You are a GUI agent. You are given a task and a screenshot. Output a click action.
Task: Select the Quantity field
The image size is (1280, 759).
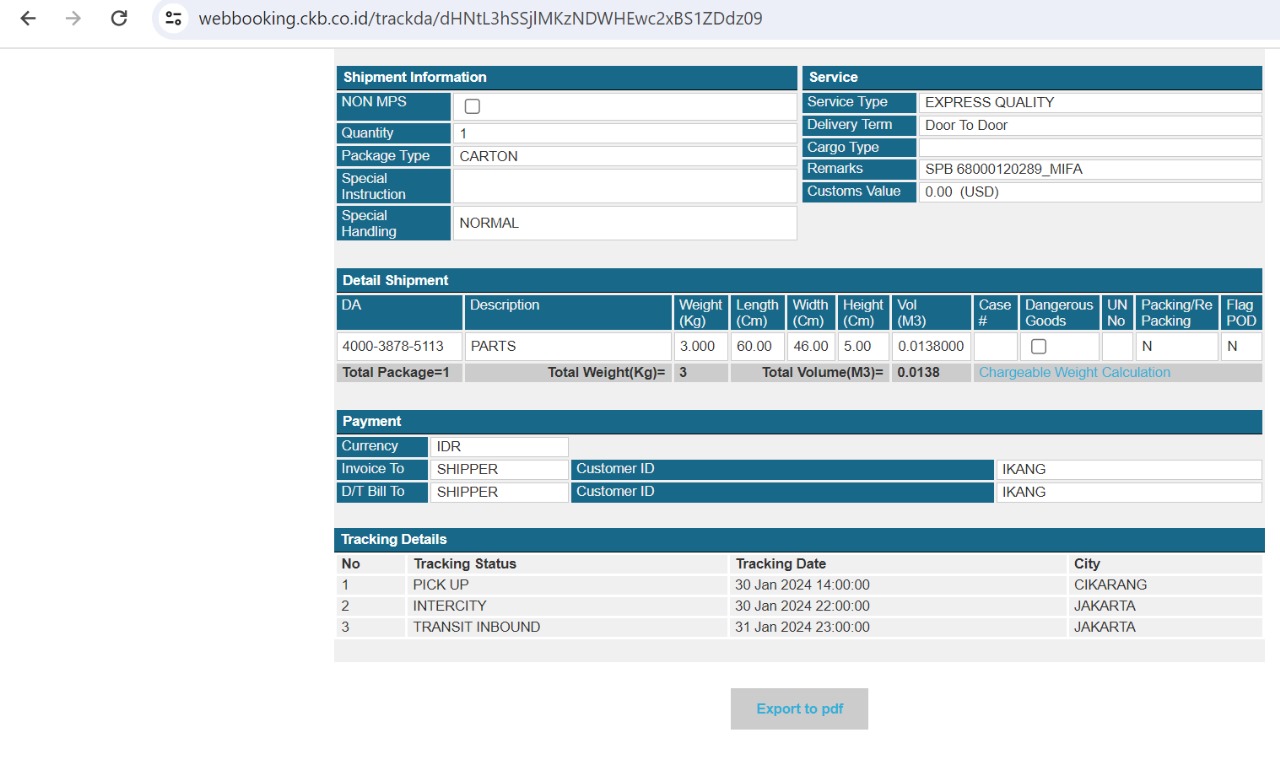click(624, 133)
